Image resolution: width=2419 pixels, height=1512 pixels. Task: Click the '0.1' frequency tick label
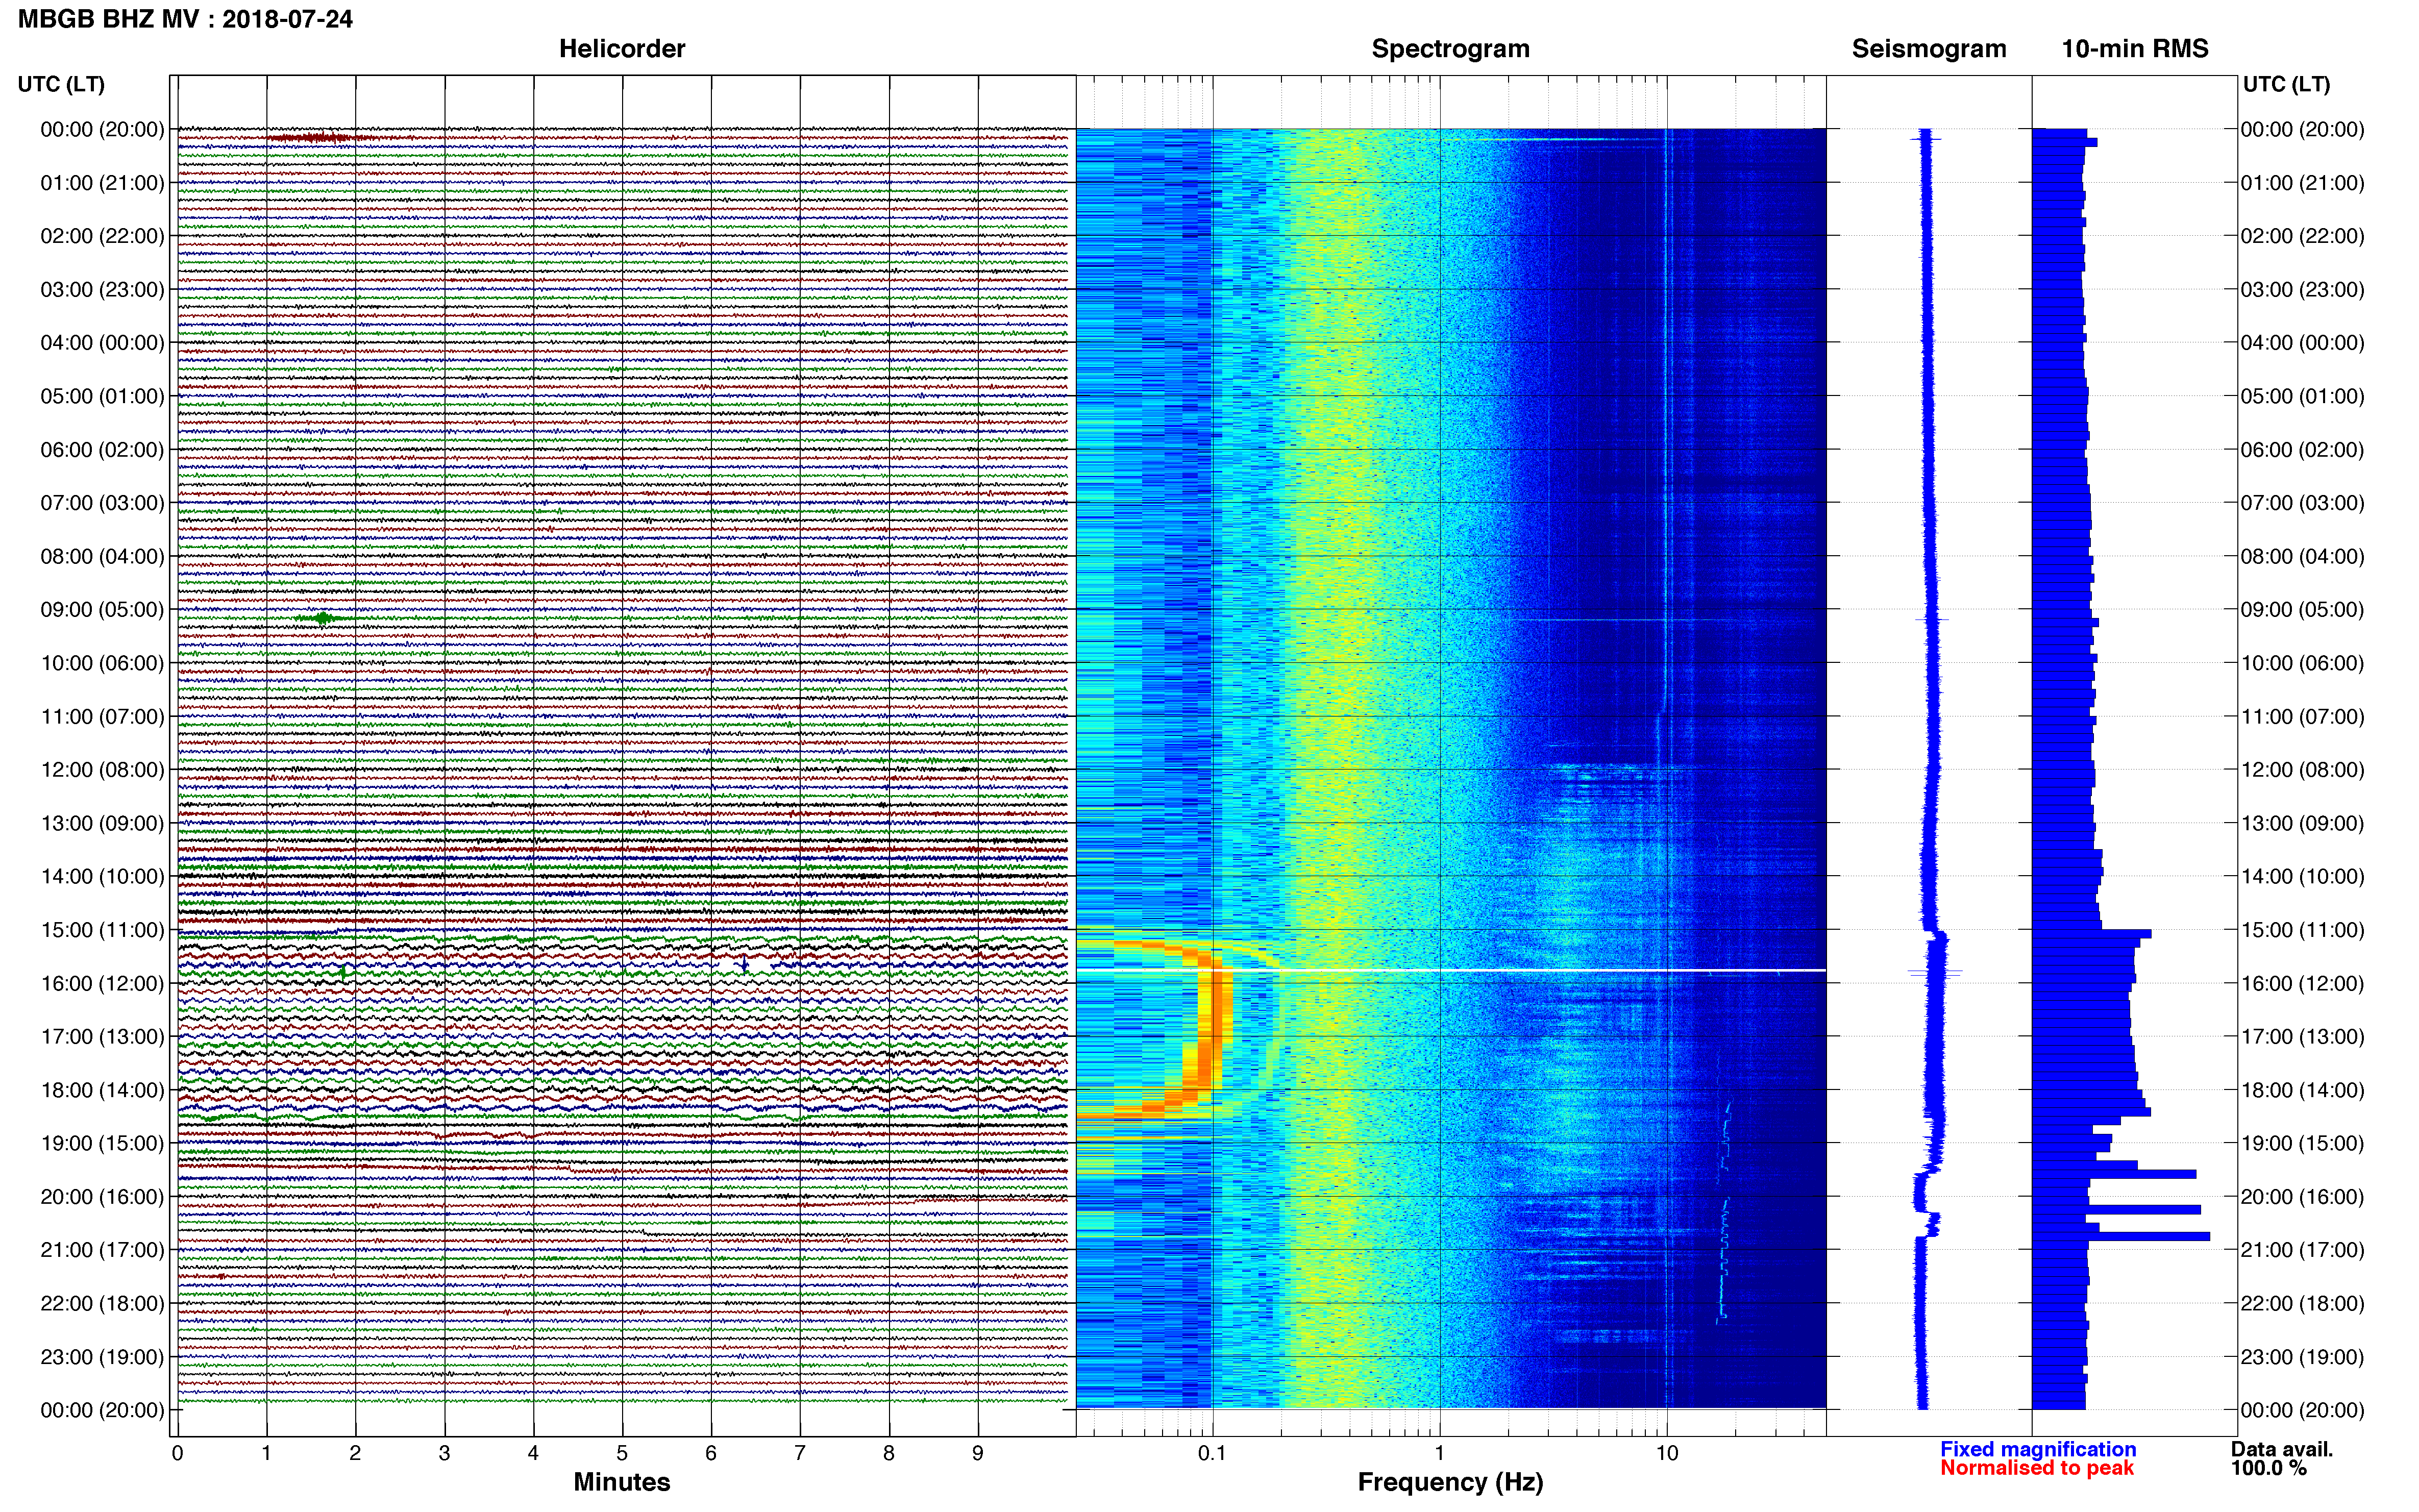pyautogui.click(x=1212, y=1454)
